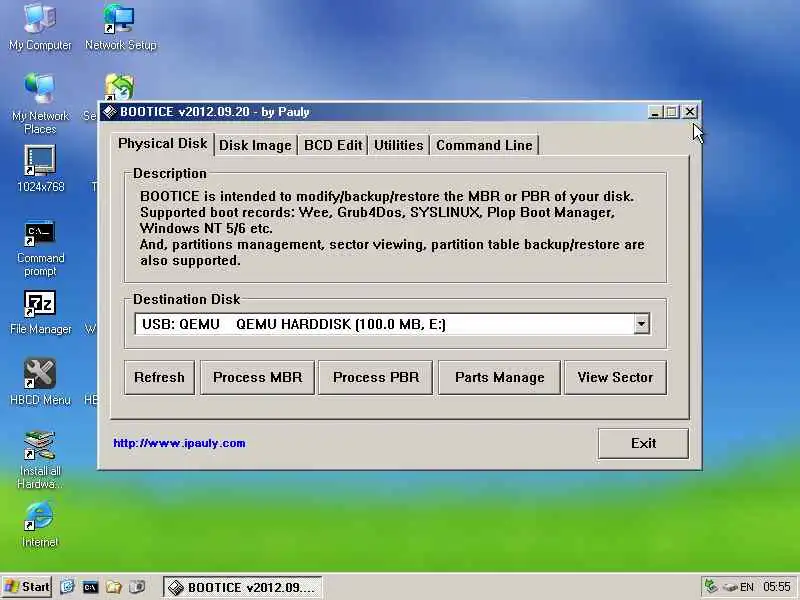Open the http://www.ipauly.com link

(179, 443)
